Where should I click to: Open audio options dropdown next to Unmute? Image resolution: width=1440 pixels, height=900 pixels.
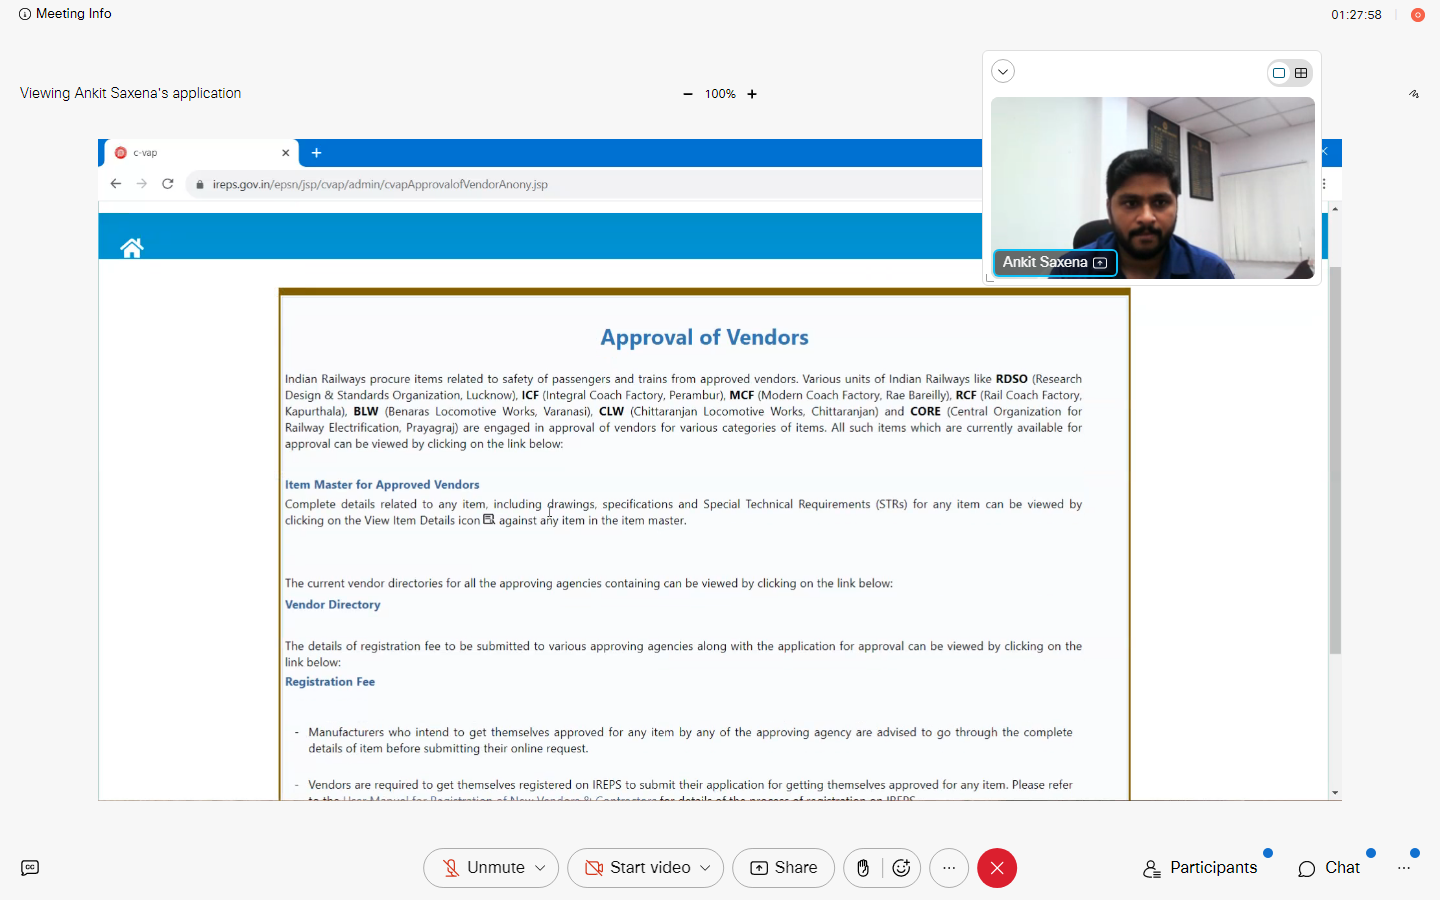point(541,868)
